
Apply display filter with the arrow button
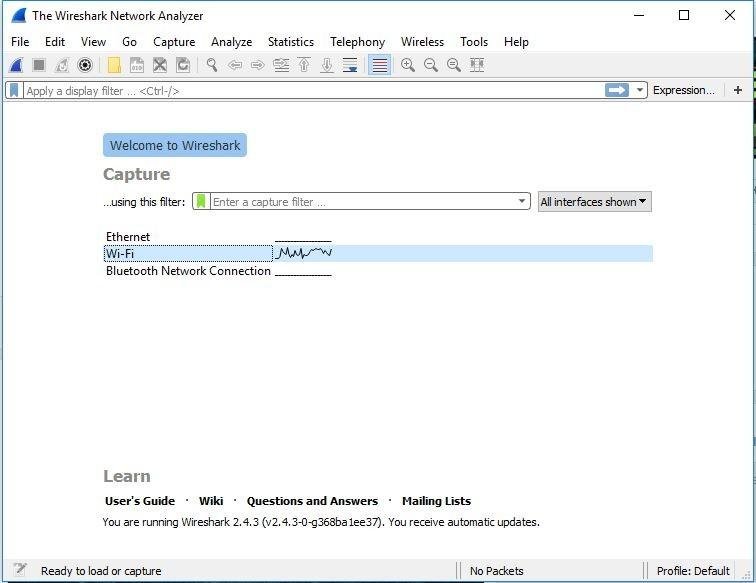(617, 90)
